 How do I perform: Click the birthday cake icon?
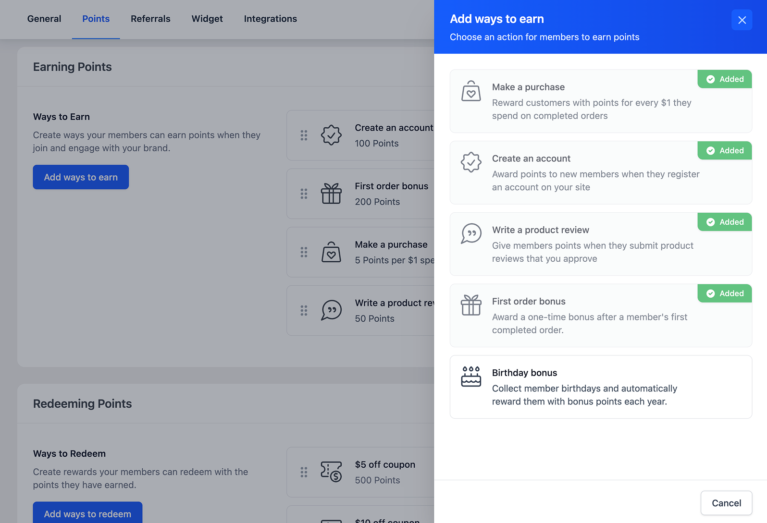471,377
